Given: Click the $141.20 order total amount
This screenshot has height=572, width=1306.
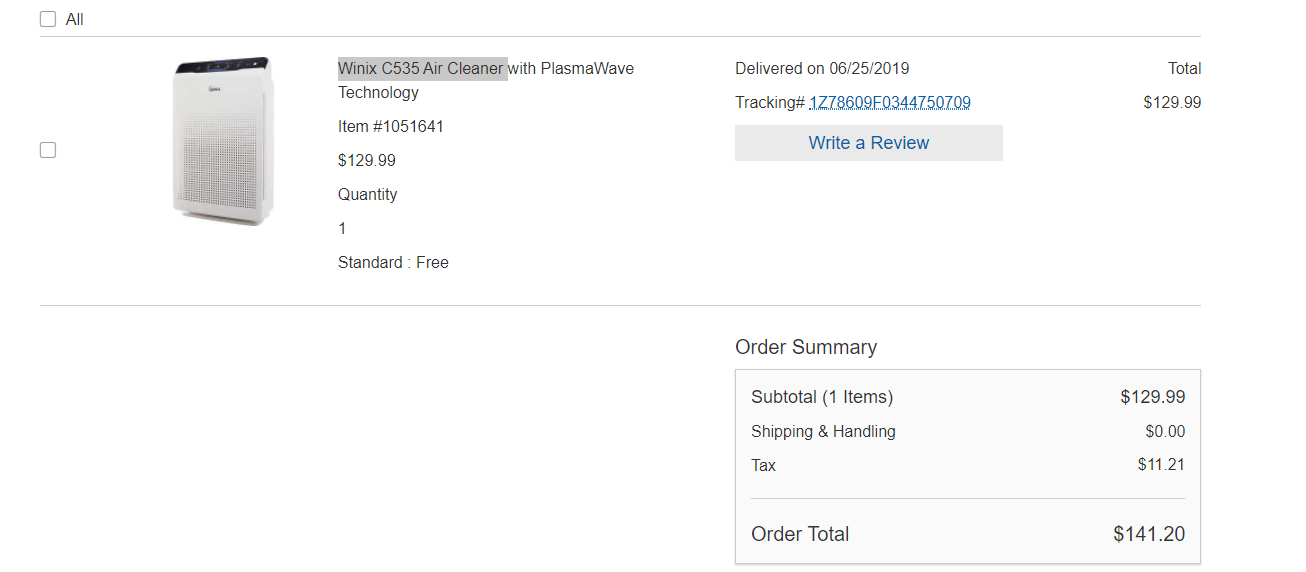Looking at the screenshot, I should (1149, 535).
